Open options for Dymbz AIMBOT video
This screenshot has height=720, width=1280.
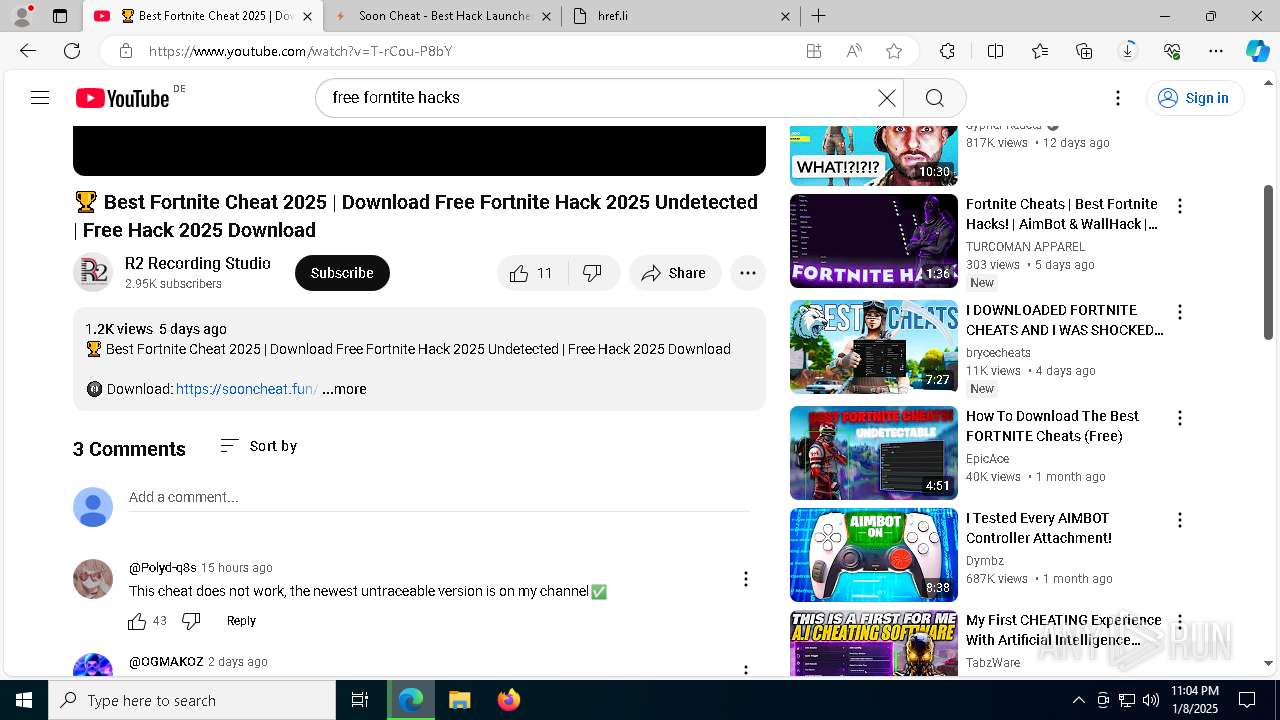point(1180,520)
